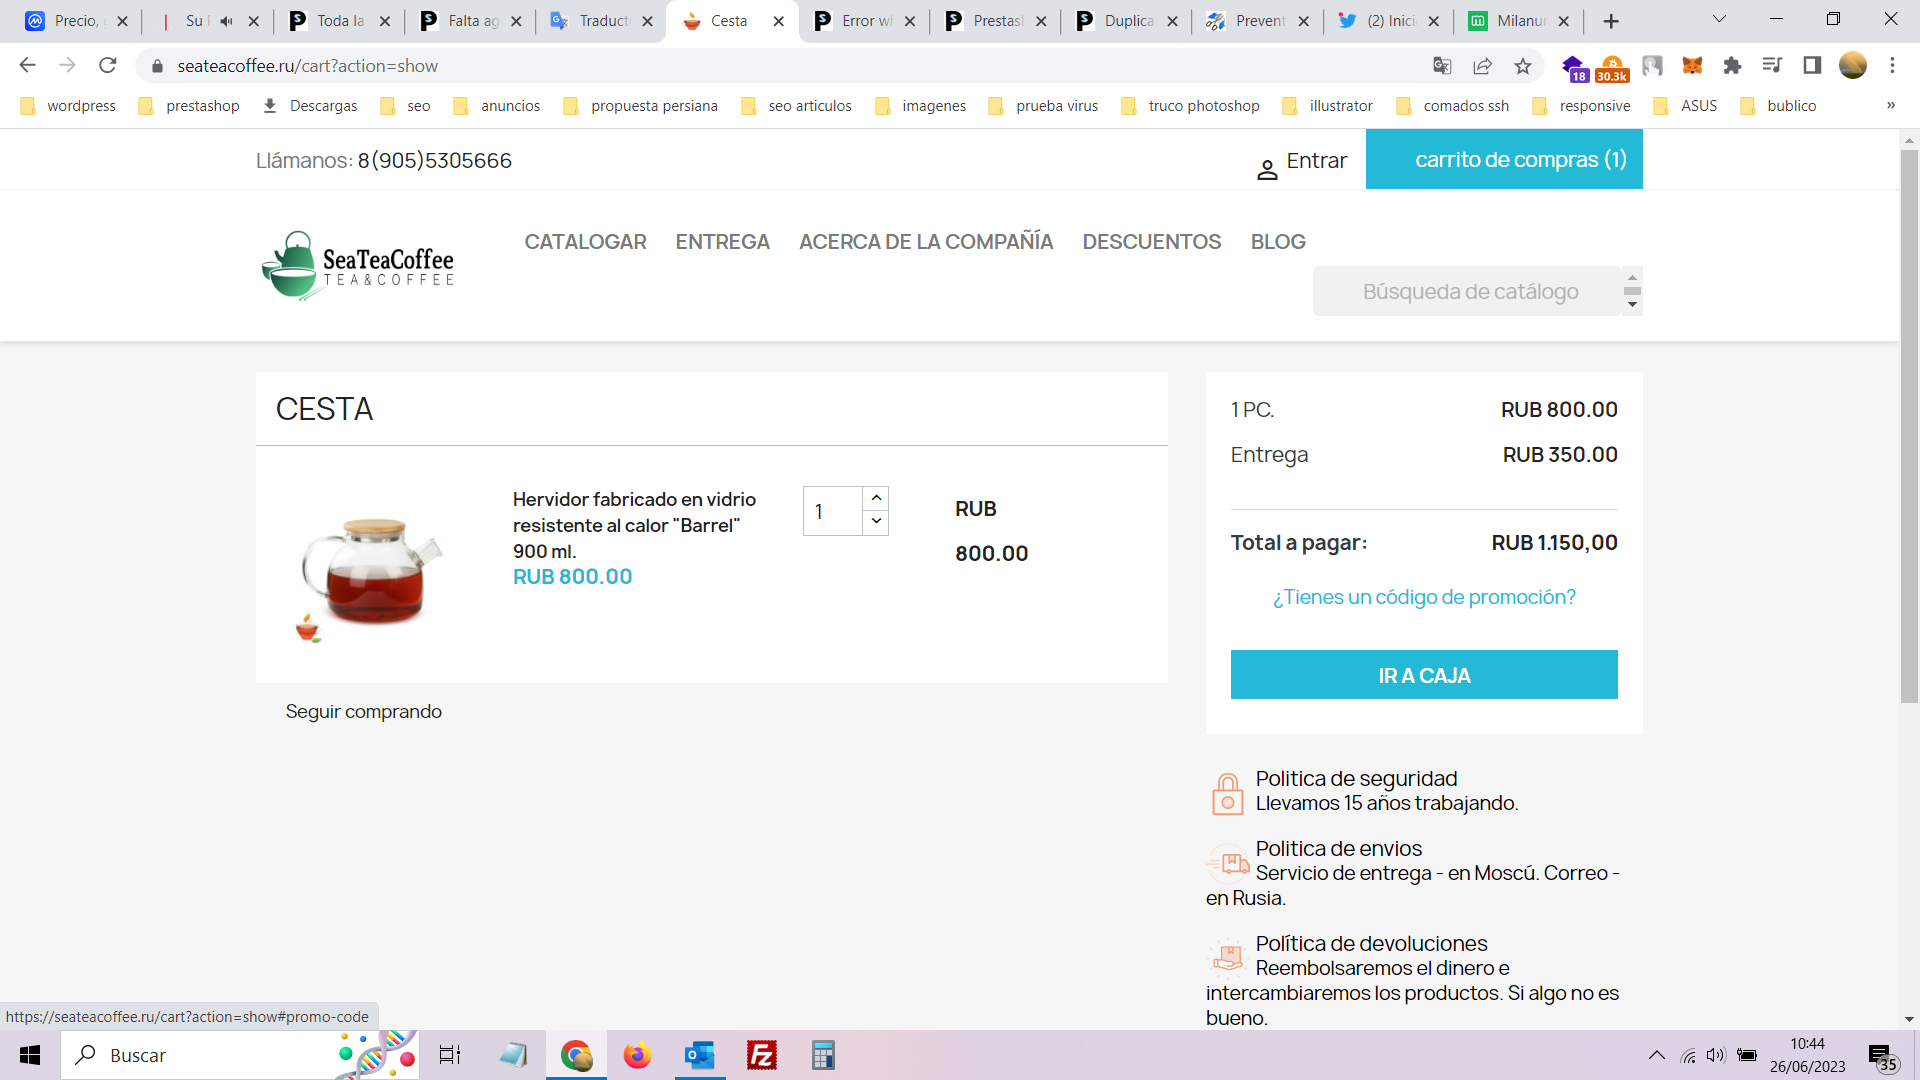The width and height of the screenshot is (1920, 1080).
Task: Open the MetaMask fox extension
Action: [1692, 66]
